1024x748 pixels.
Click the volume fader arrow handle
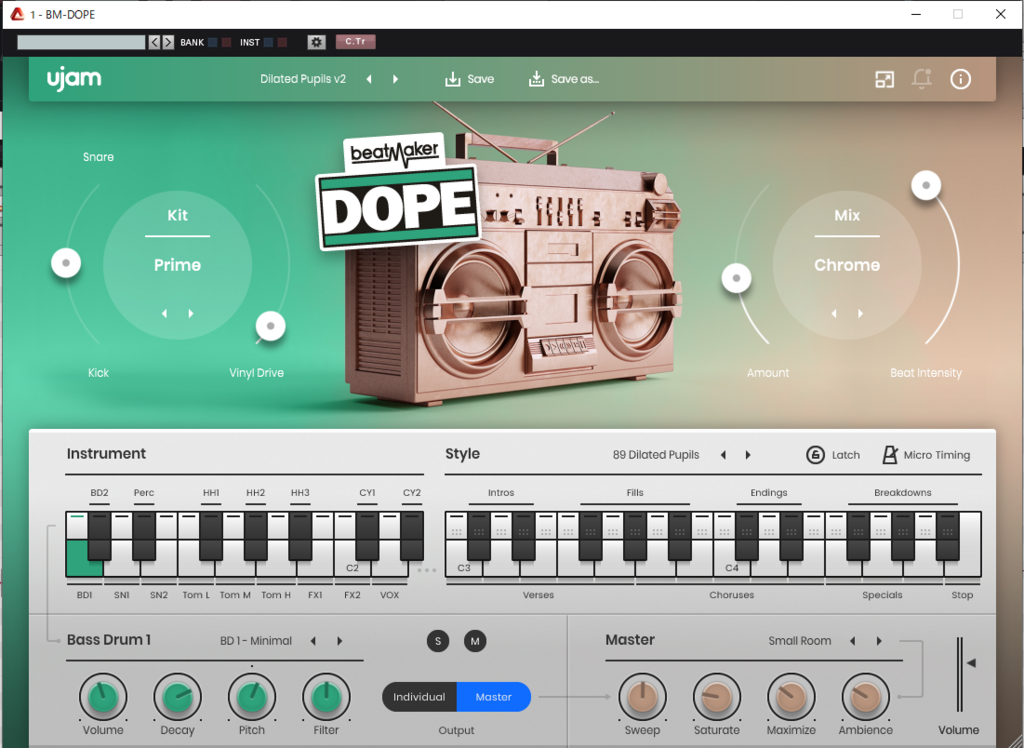pos(971,662)
